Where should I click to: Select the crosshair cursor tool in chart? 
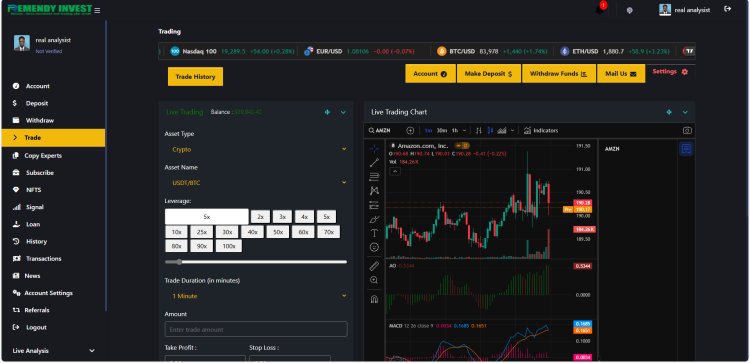point(374,149)
